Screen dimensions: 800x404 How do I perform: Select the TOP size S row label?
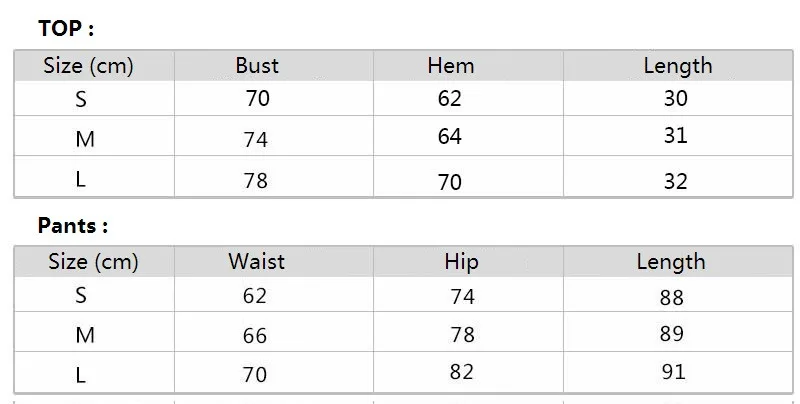pos(81,99)
